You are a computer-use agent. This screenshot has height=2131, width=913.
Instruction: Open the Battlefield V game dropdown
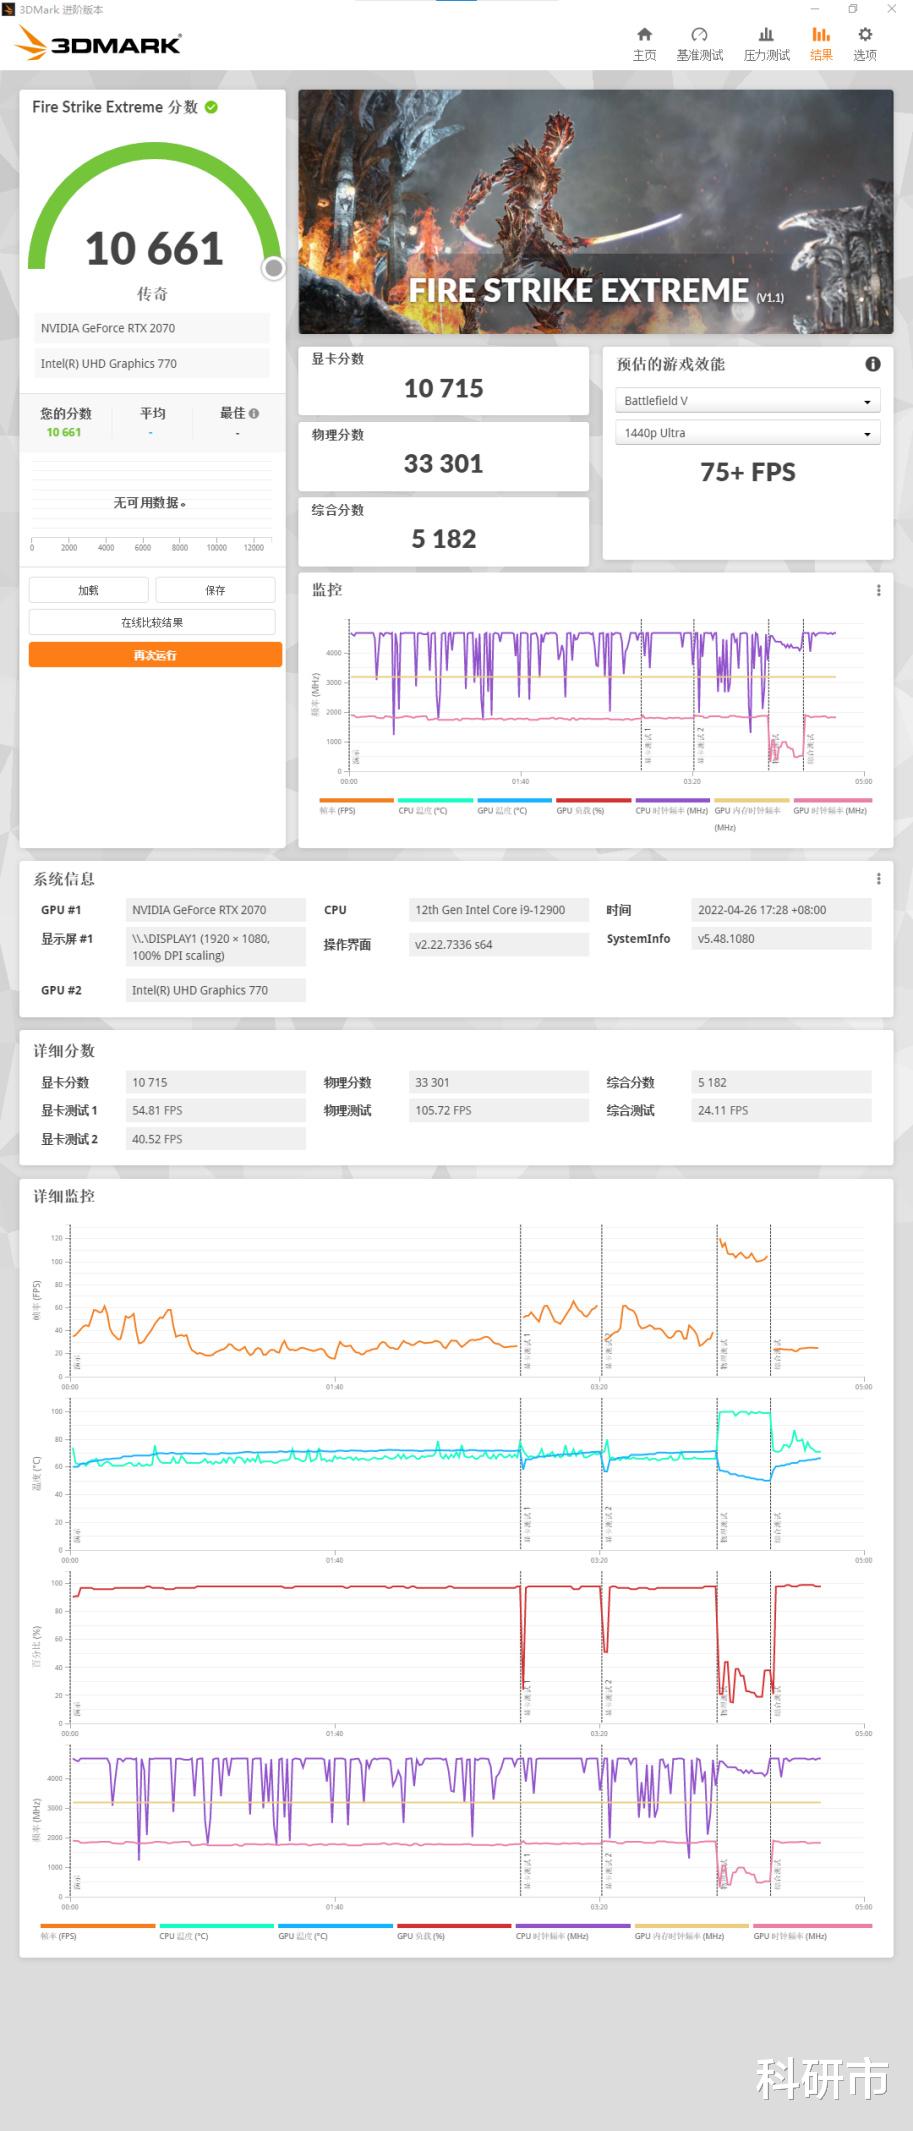tap(747, 401)
